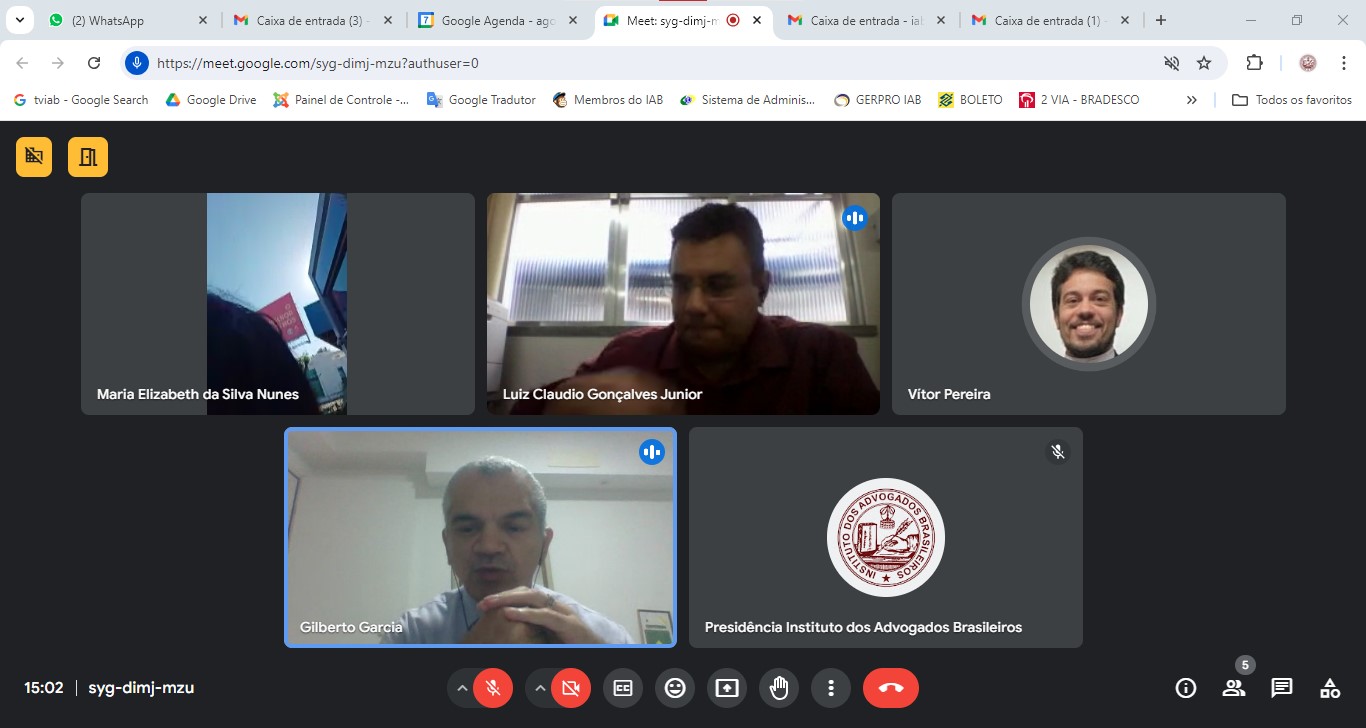Unmute the microphone
The image size is (1366, 728).
493,688
